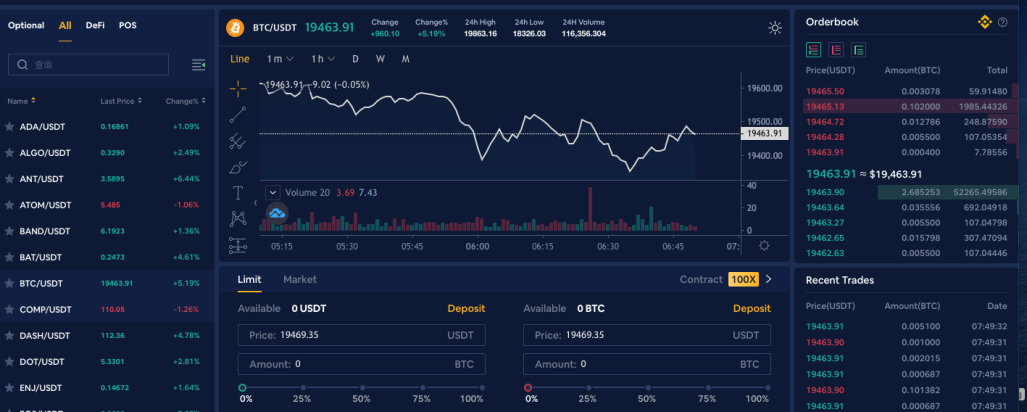Select the trend line drawing tool
Viewport: 1027px width, 412px height.
(x=238, y=115)
